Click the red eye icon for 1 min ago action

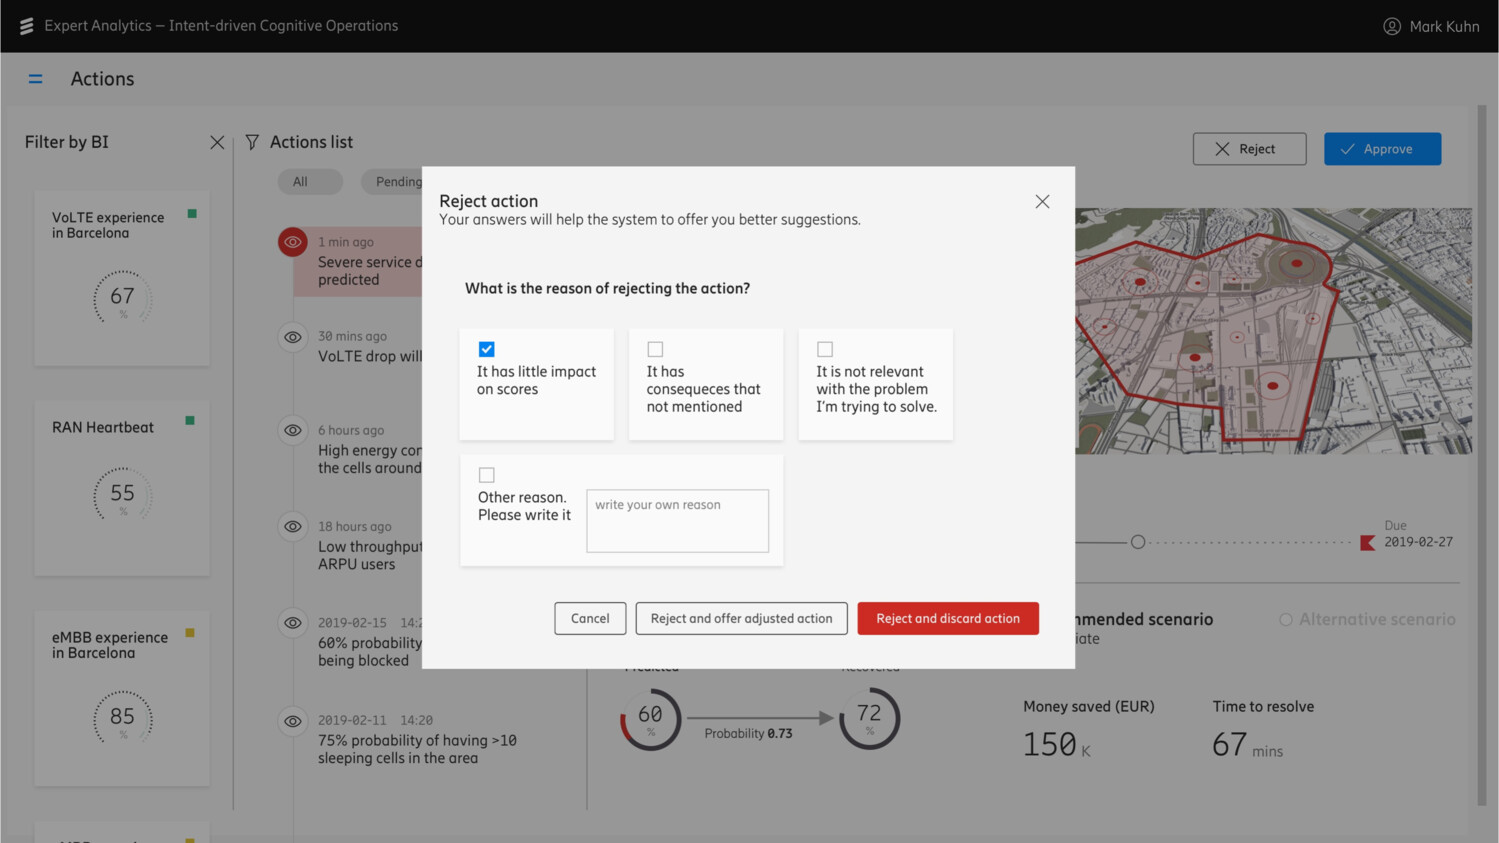tap(293, 242)
